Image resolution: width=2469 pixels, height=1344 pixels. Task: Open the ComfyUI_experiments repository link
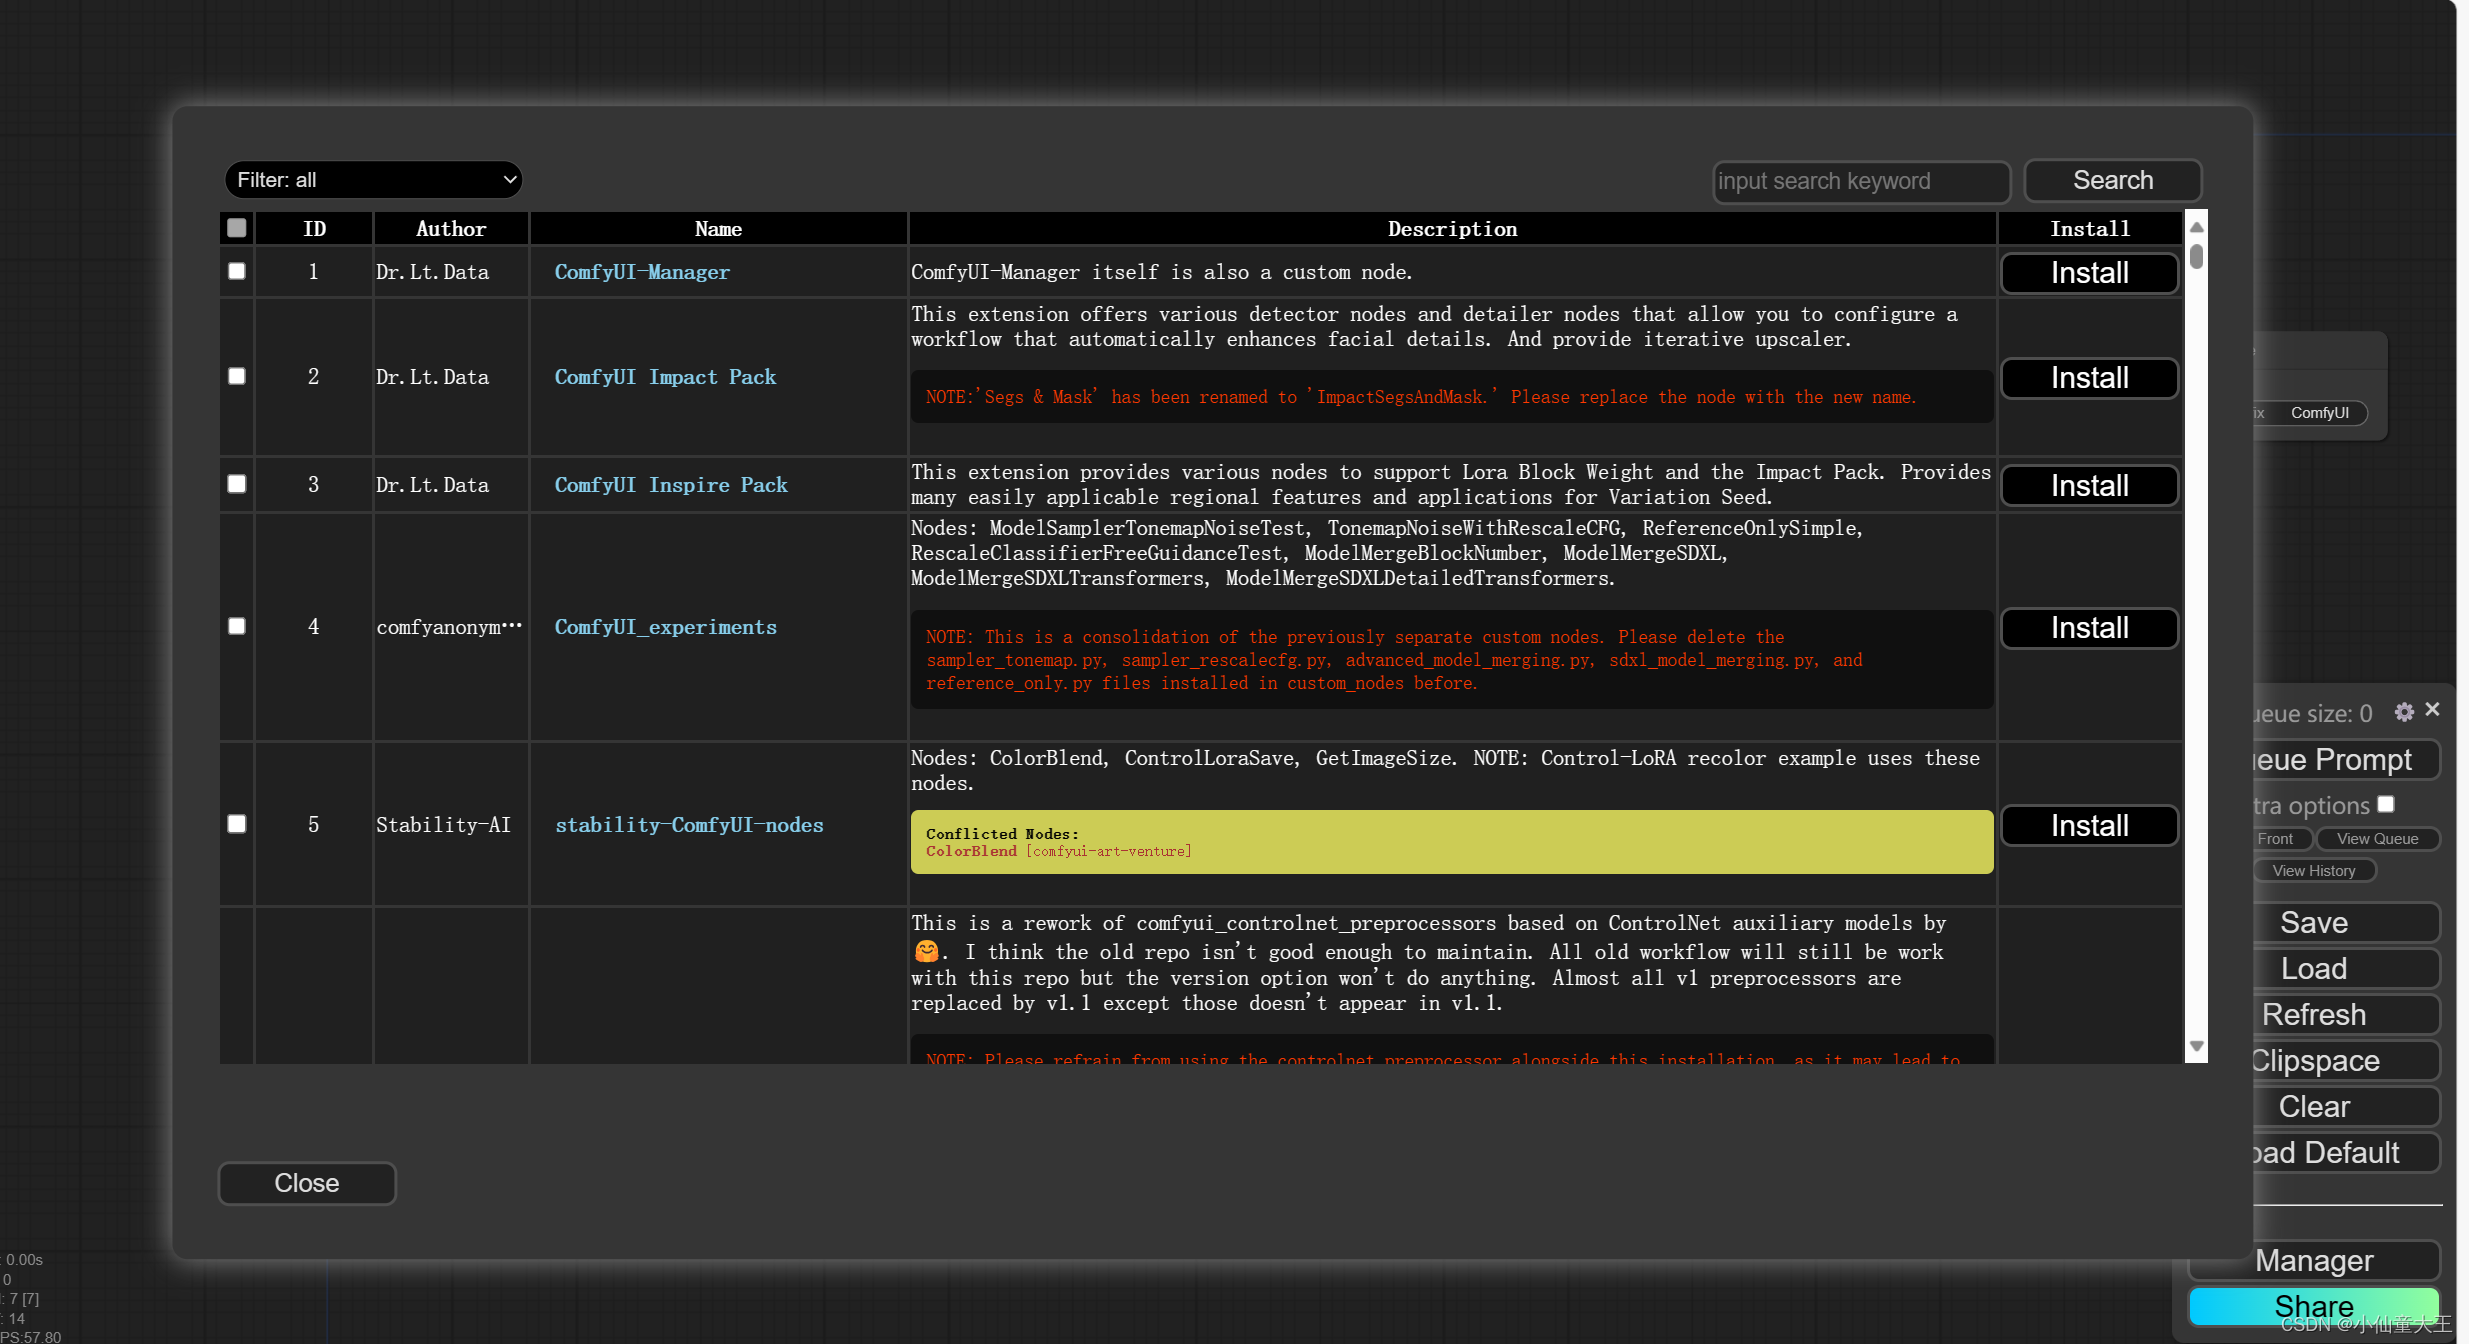(x=665, y=627)
